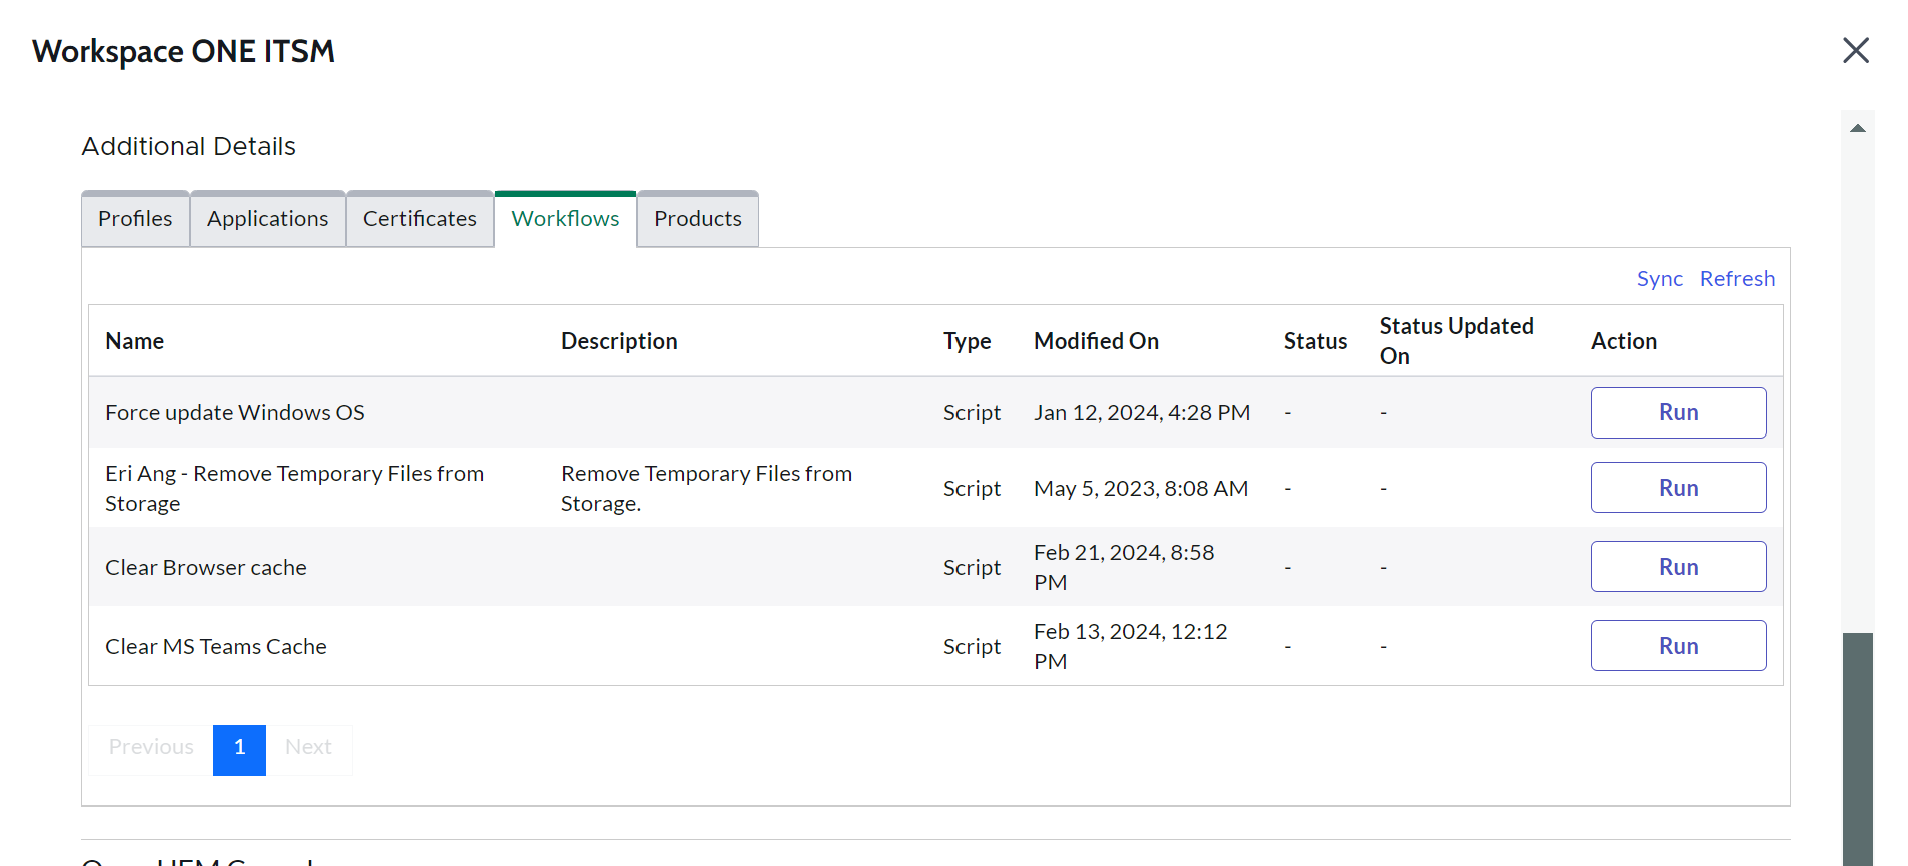Viewport: 1908px width, 866px height.
Task: Click the Workflows tab
Action: coord(565,219)
